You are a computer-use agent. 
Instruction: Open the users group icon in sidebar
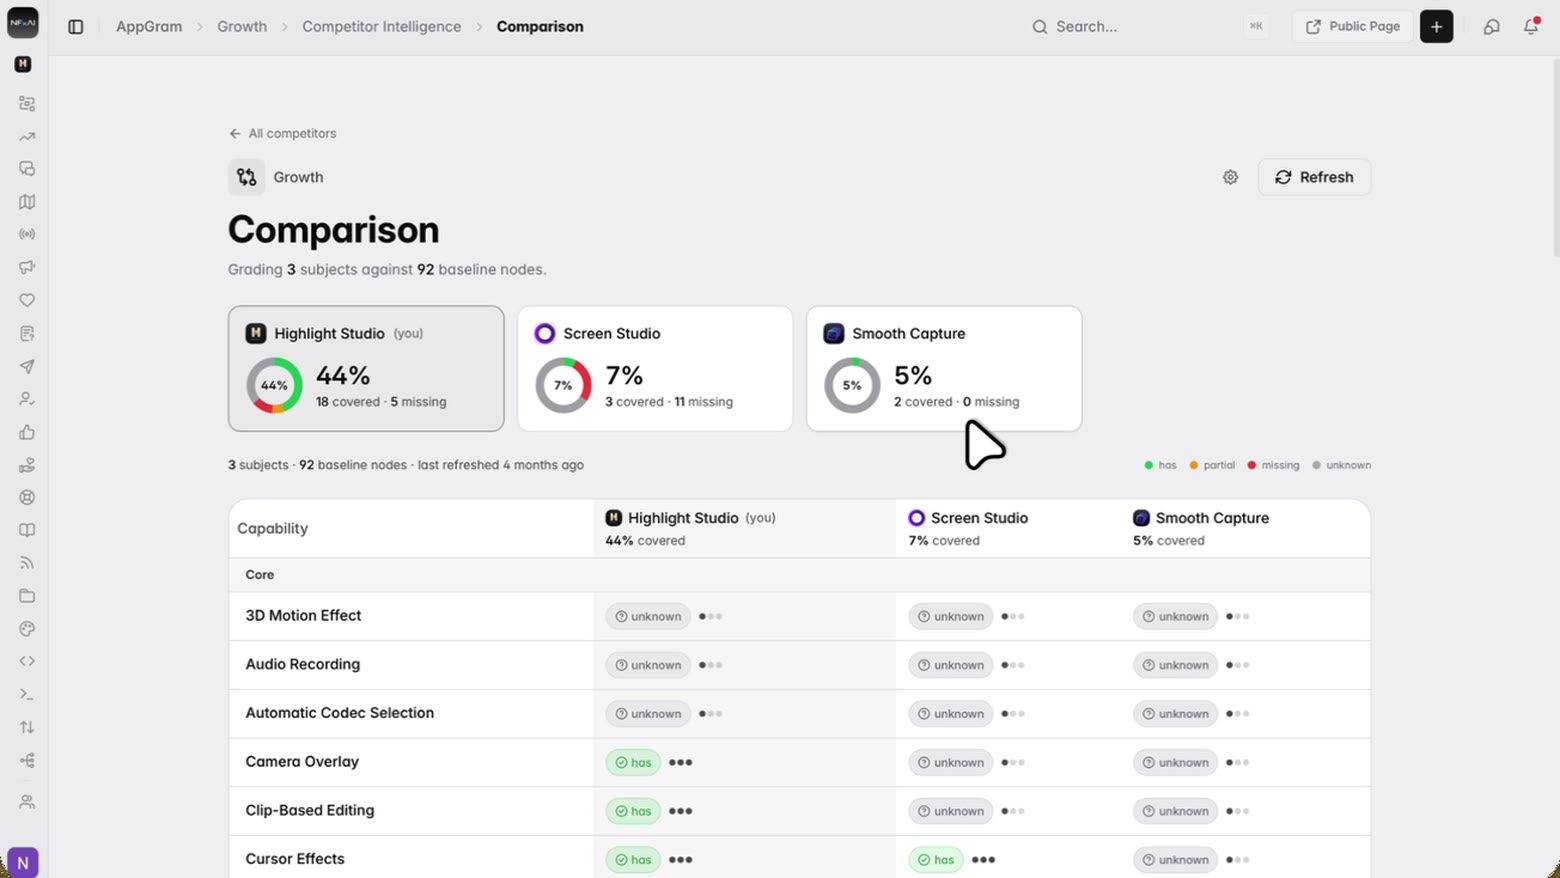[27, 802]
